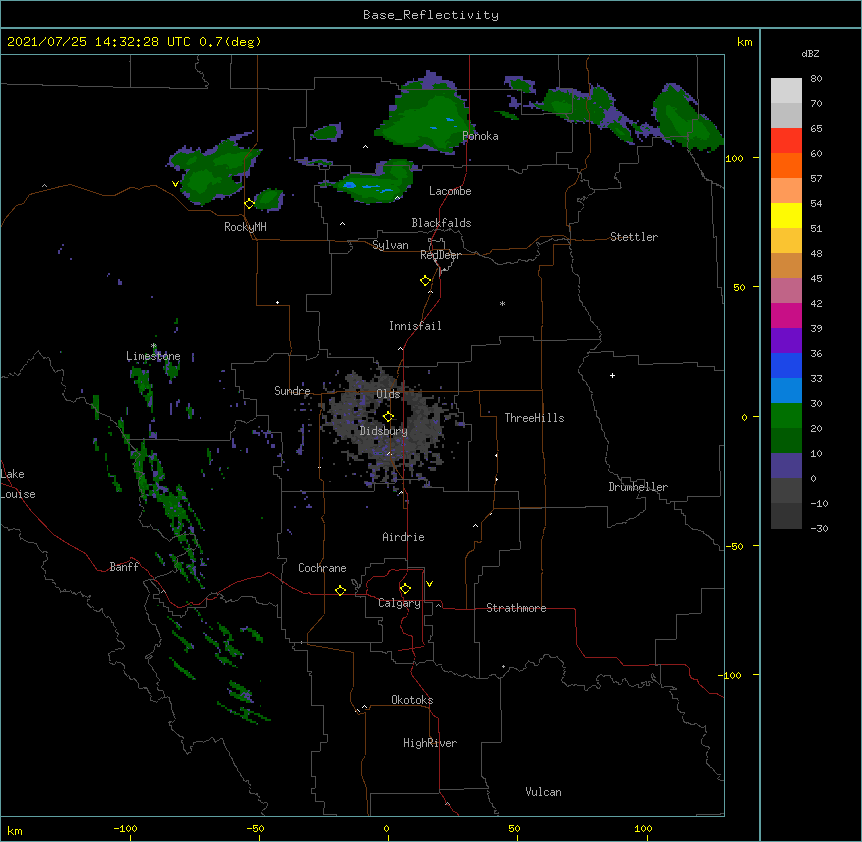The image size is (862, 842).
Task: Click the Ponoka city label
Action: pos(480,136)
